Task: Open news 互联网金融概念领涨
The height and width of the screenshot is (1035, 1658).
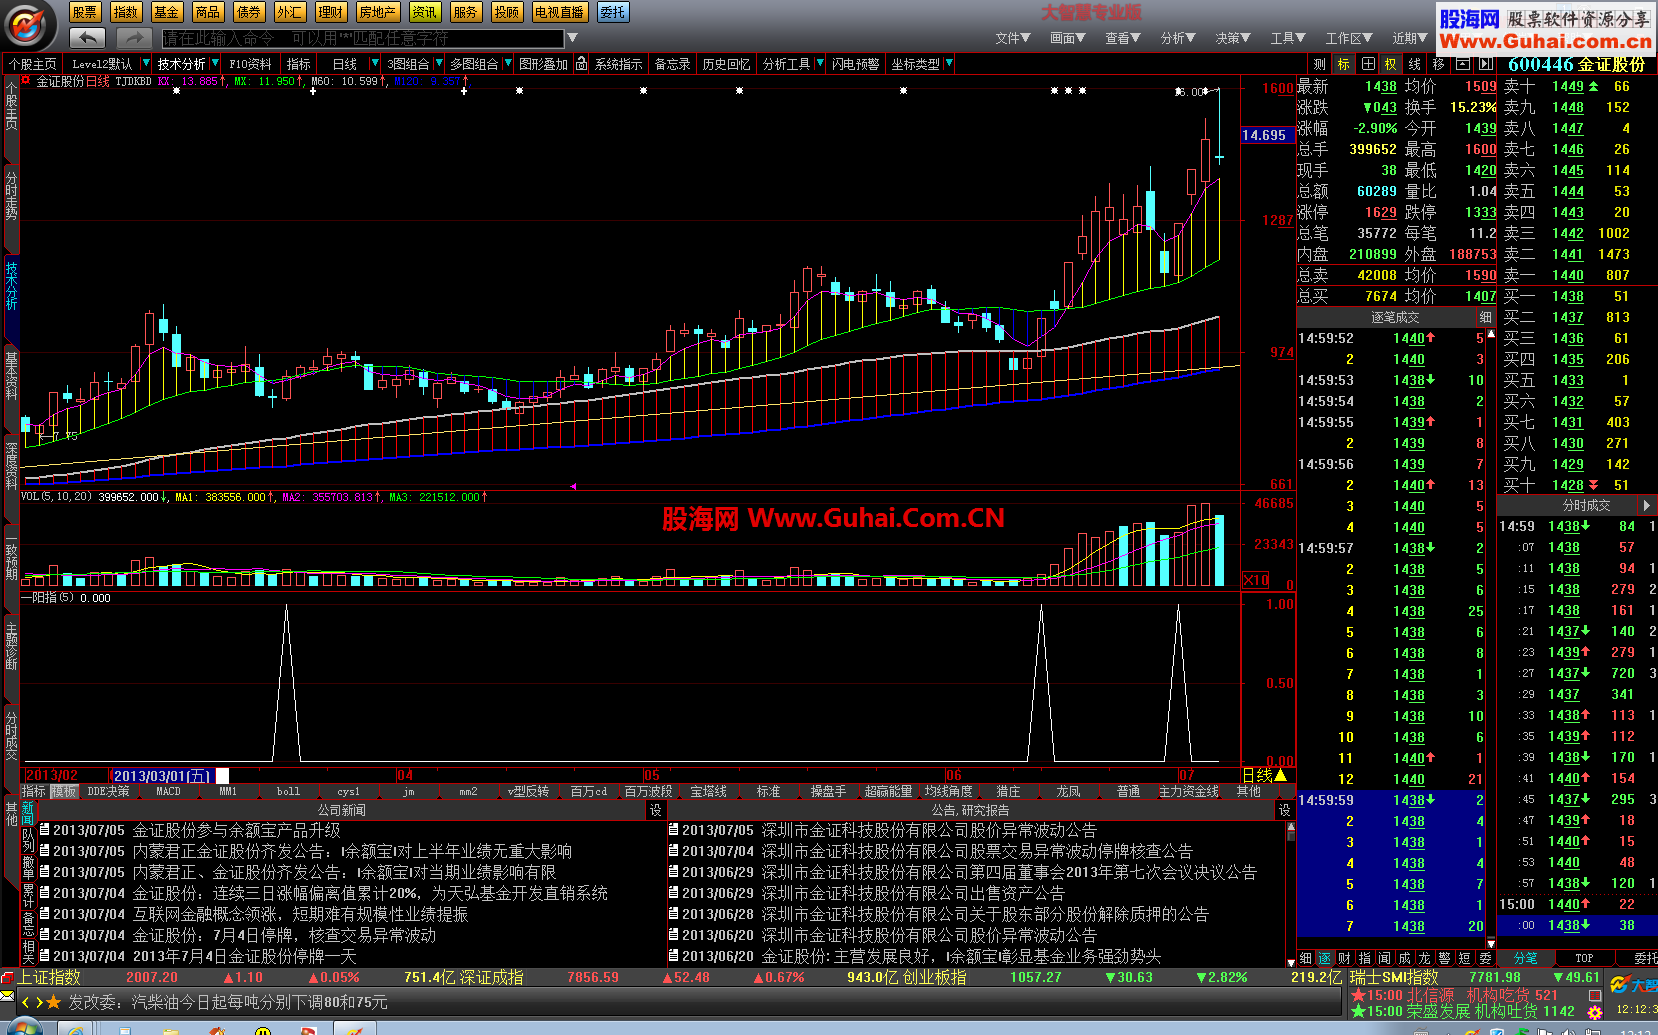Action: point(300,914)
